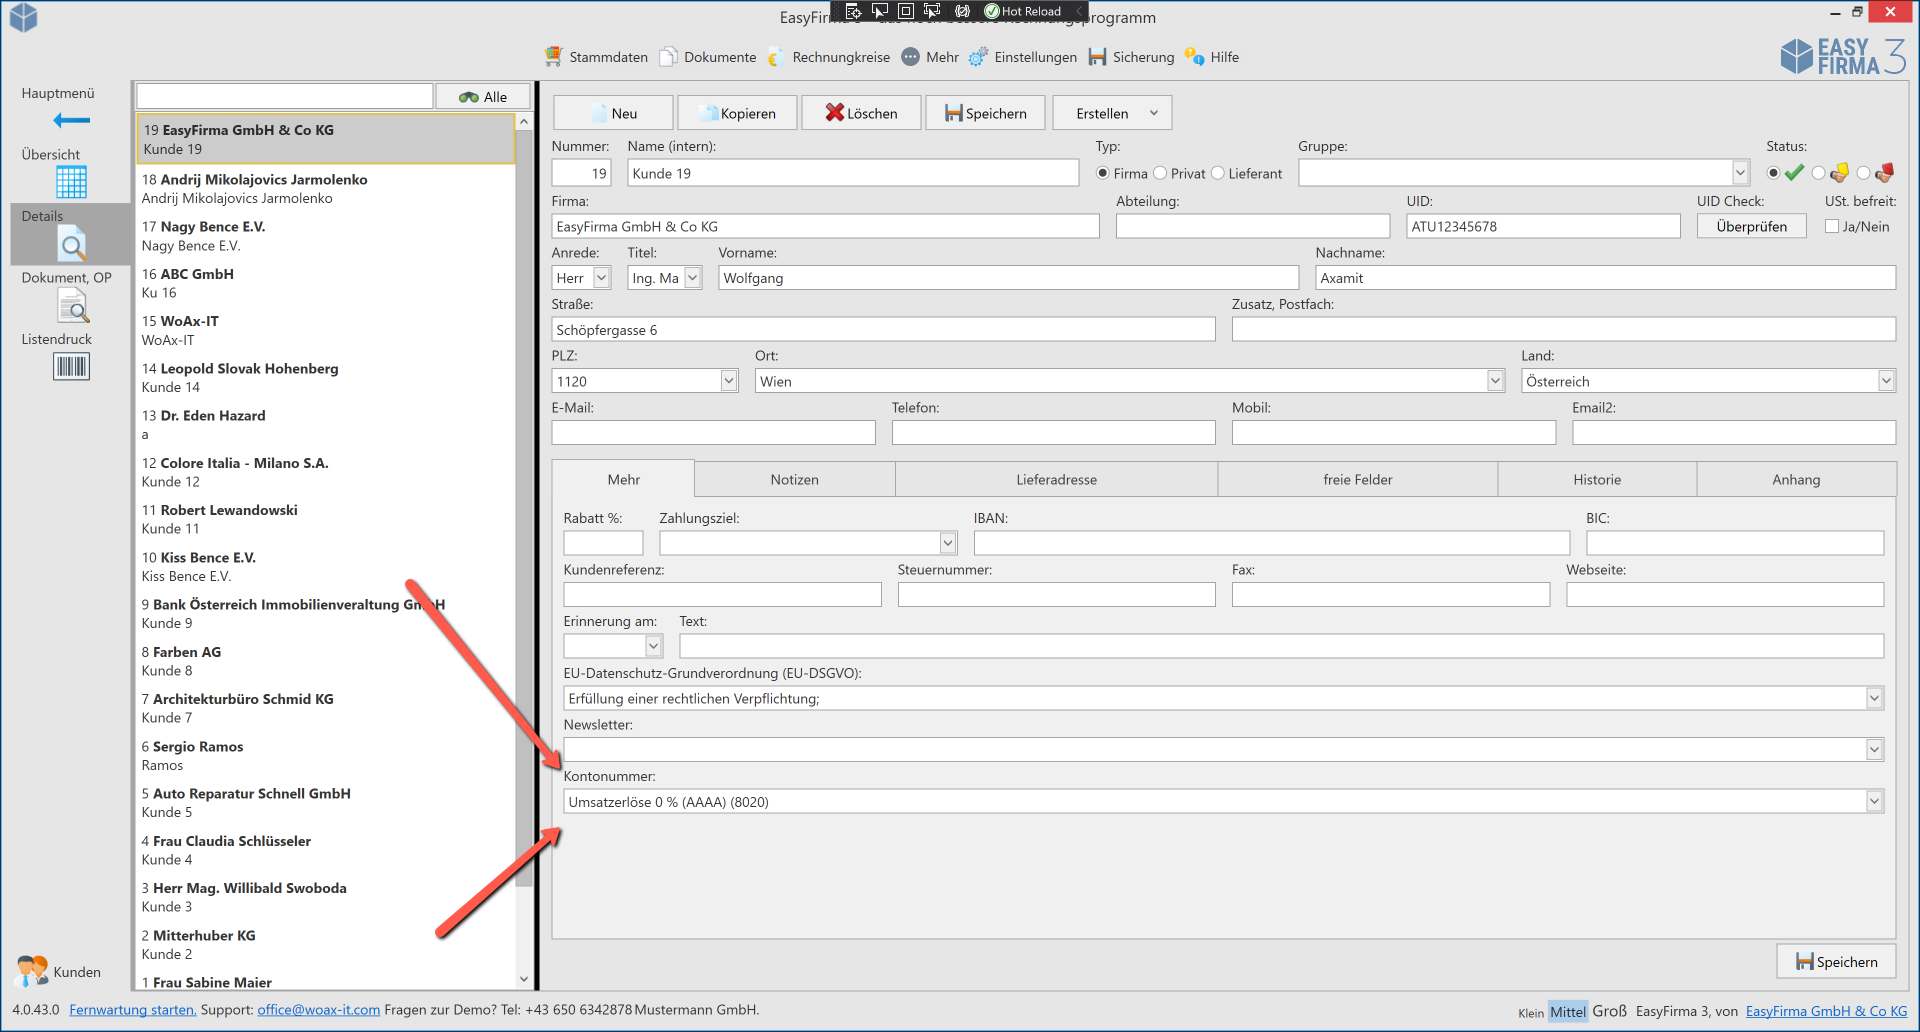This screenshot has height=1032, width=1920.
Task: Select the warning status radio button
Action: coord(1818,173)
